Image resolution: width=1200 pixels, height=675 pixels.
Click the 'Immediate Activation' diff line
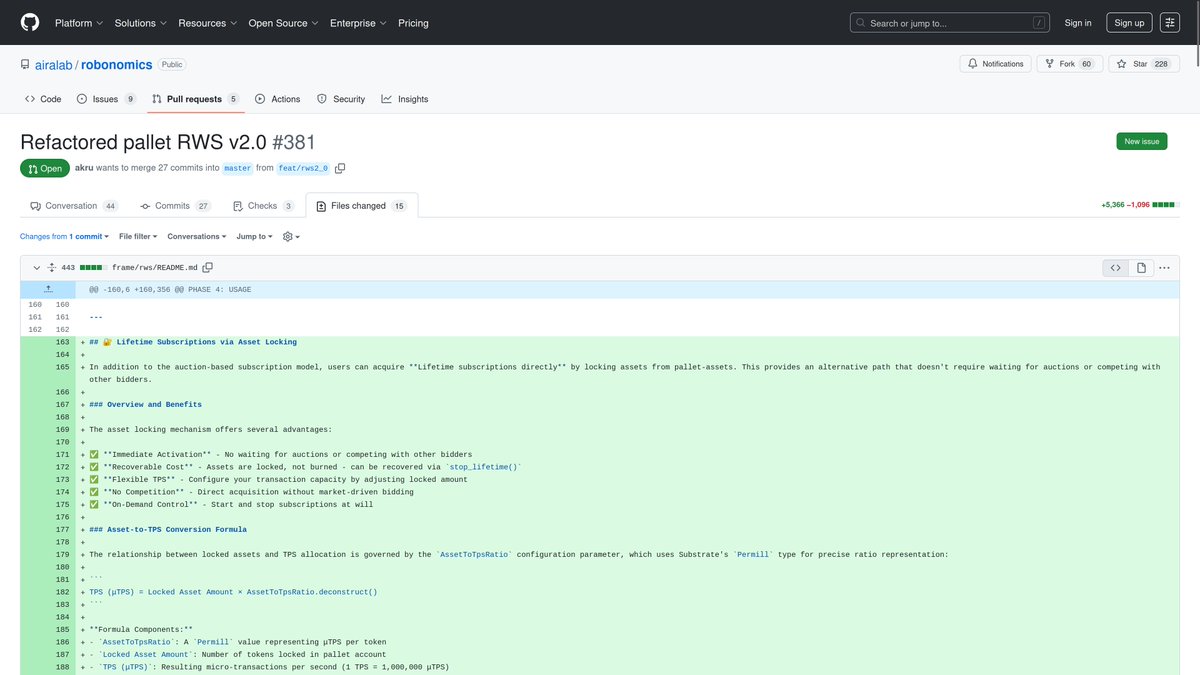(628, 455)
